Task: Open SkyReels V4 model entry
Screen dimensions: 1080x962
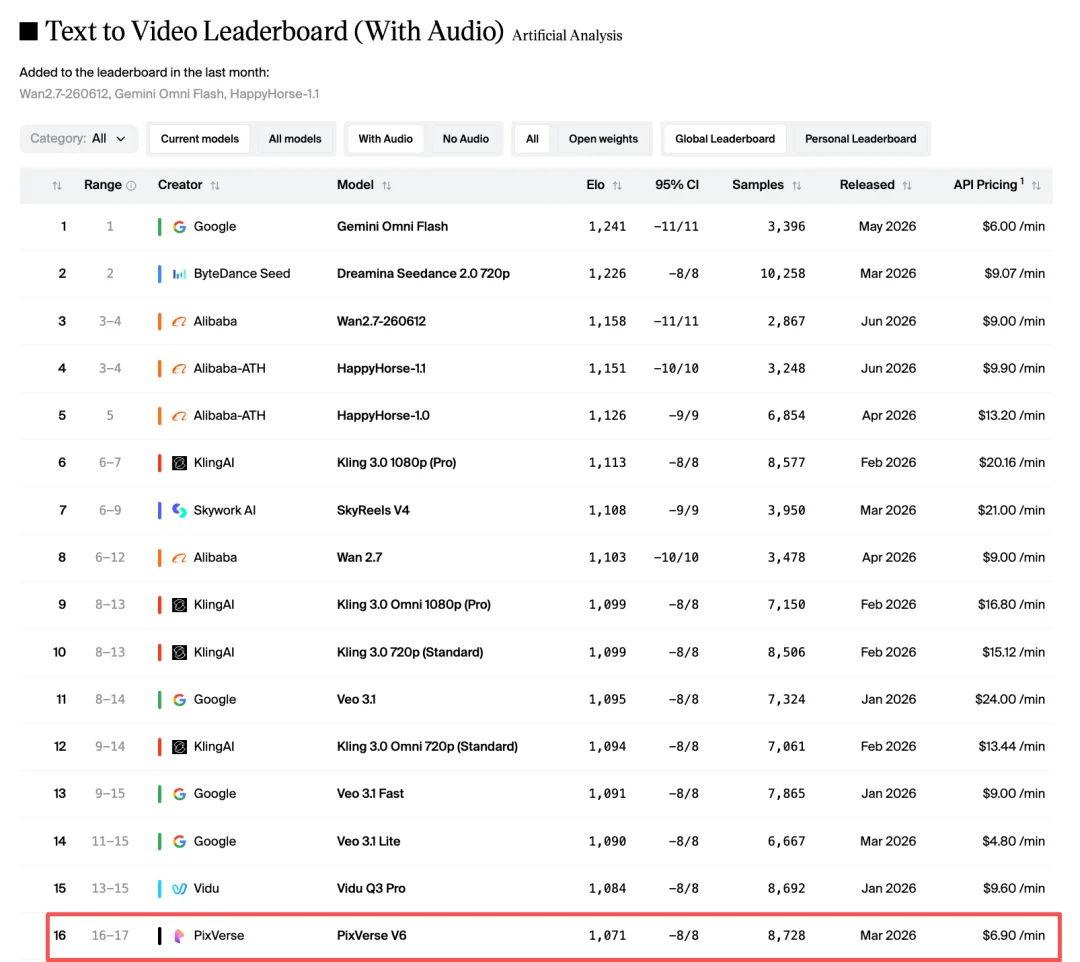Action: click(x=373, y=510)
